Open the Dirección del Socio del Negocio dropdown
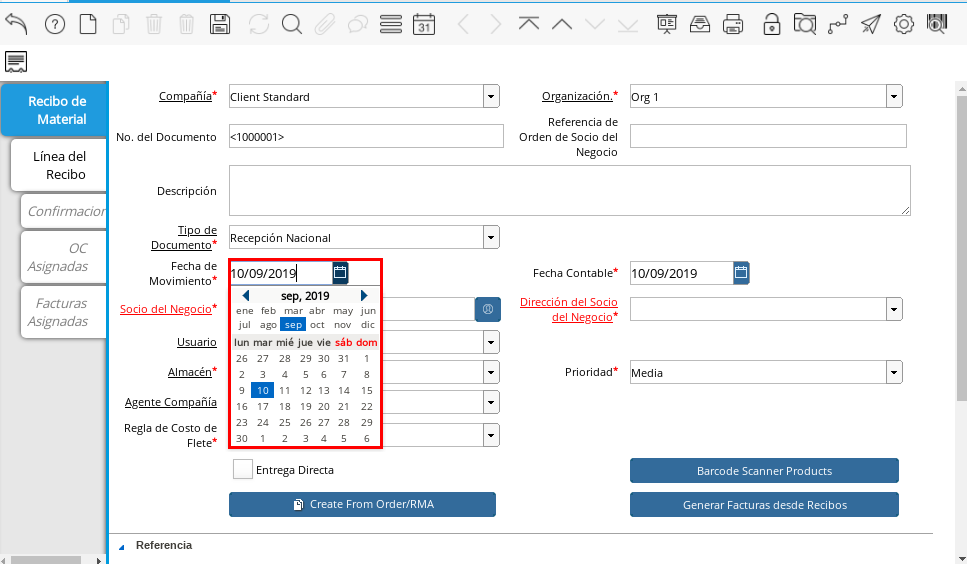Screen dimensions: 967x564 click(x=894, y=309)
